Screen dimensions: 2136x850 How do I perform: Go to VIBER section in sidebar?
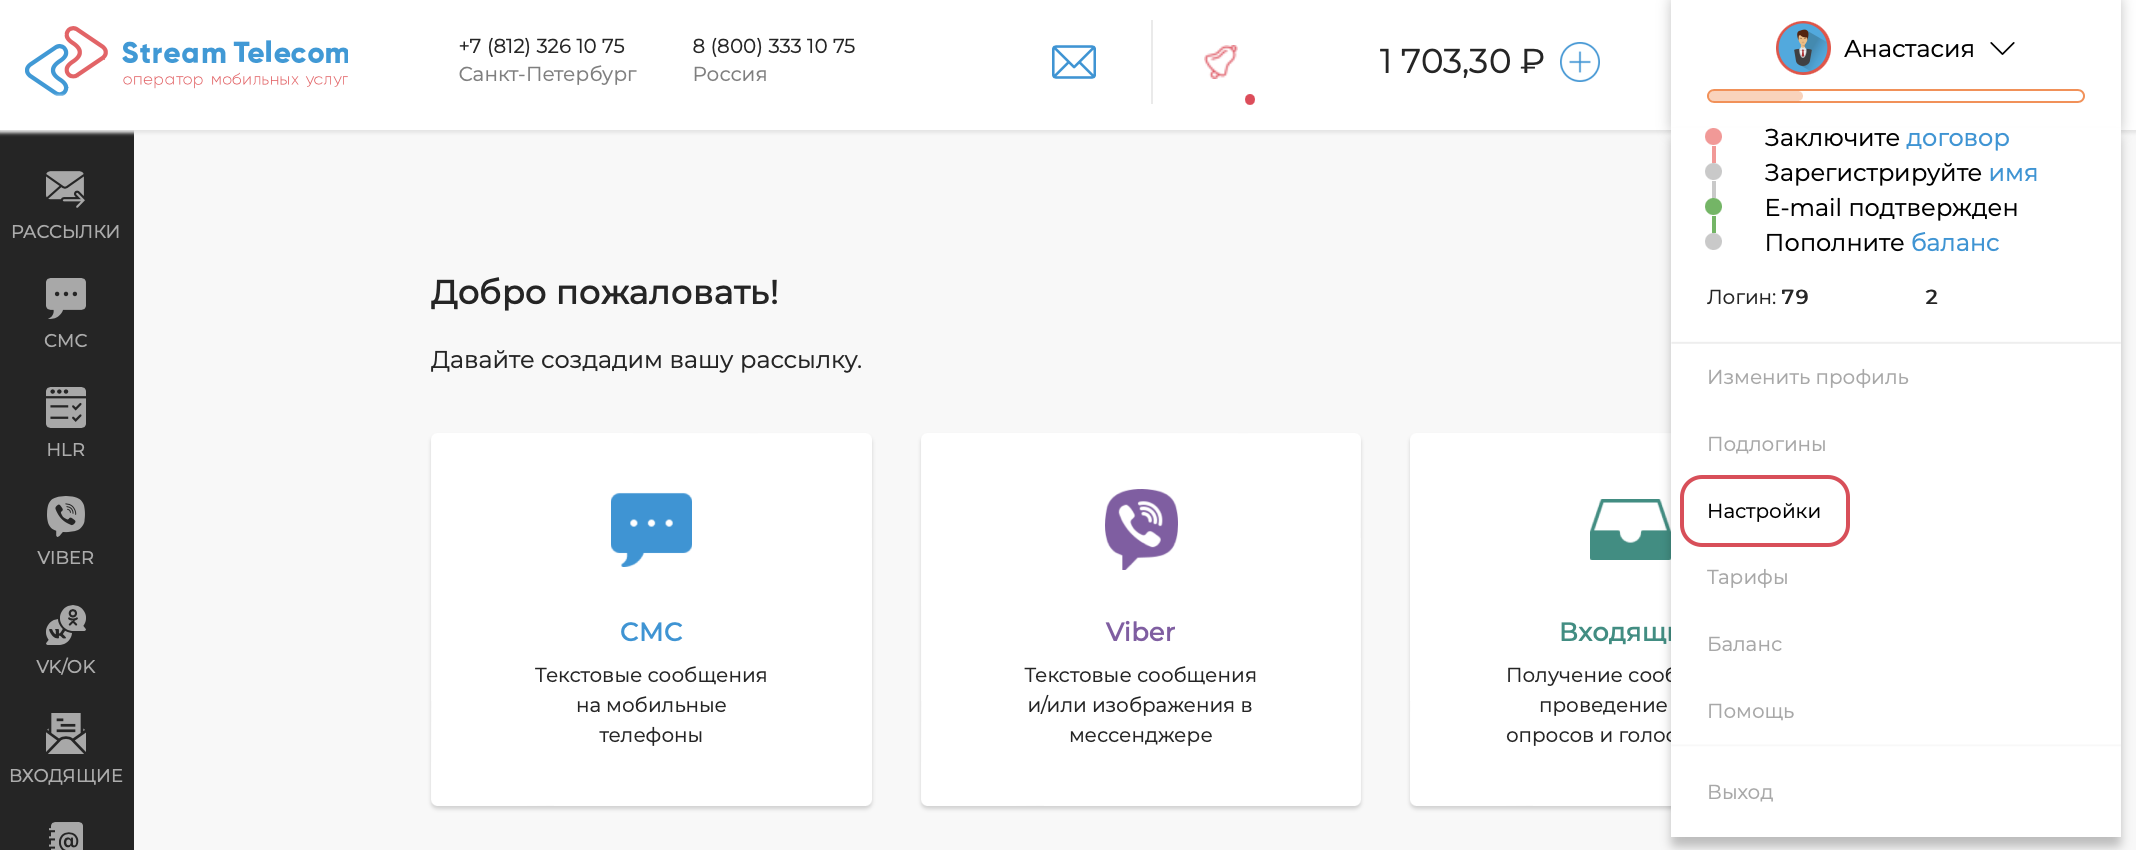click(x=65, y=531)
